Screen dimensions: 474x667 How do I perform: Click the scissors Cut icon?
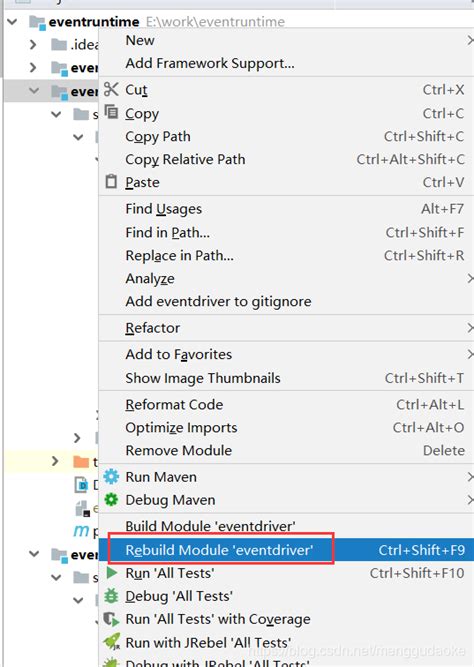pyautogui.click(x=111, y=89)
